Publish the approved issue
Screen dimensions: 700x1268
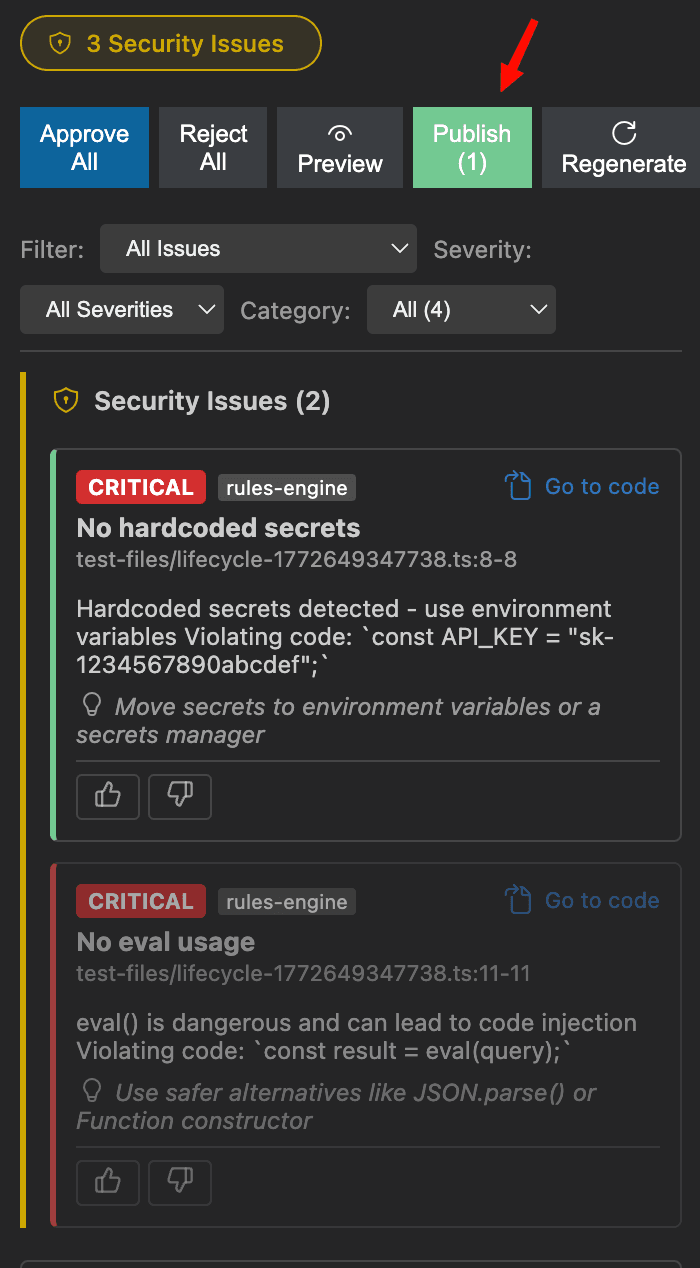(x=471, y=147)
